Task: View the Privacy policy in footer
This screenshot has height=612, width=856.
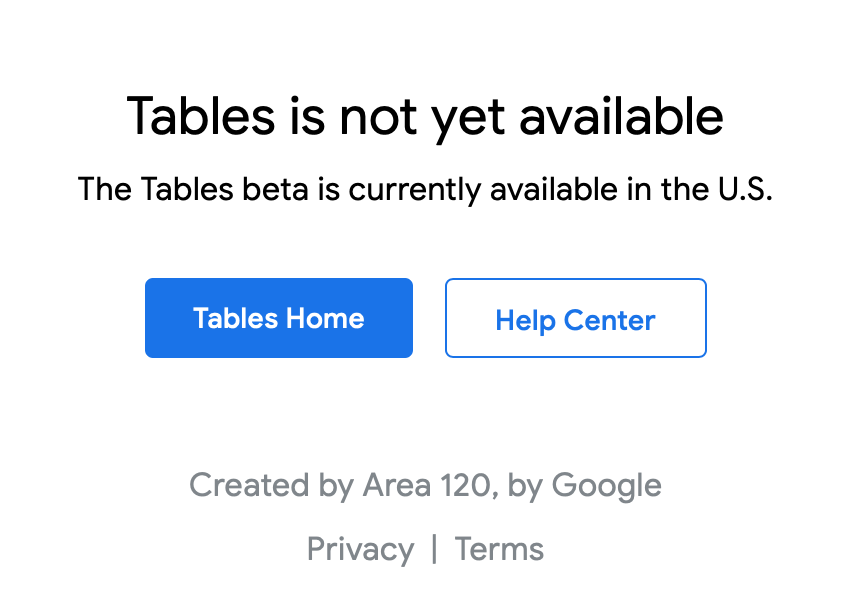Action: [x=360, y=549]
